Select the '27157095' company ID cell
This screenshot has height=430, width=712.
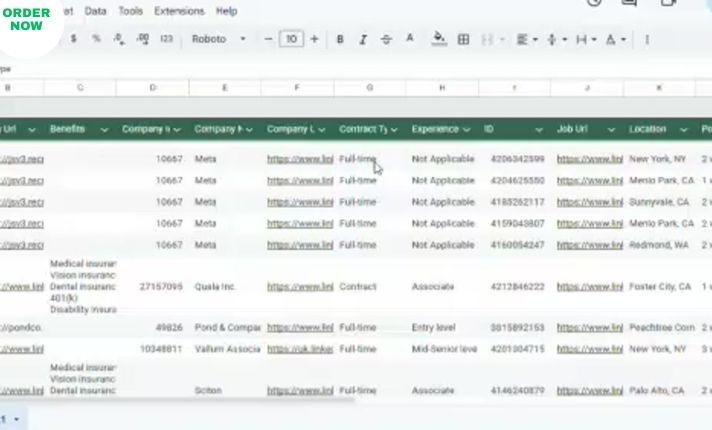pos(153,287)
